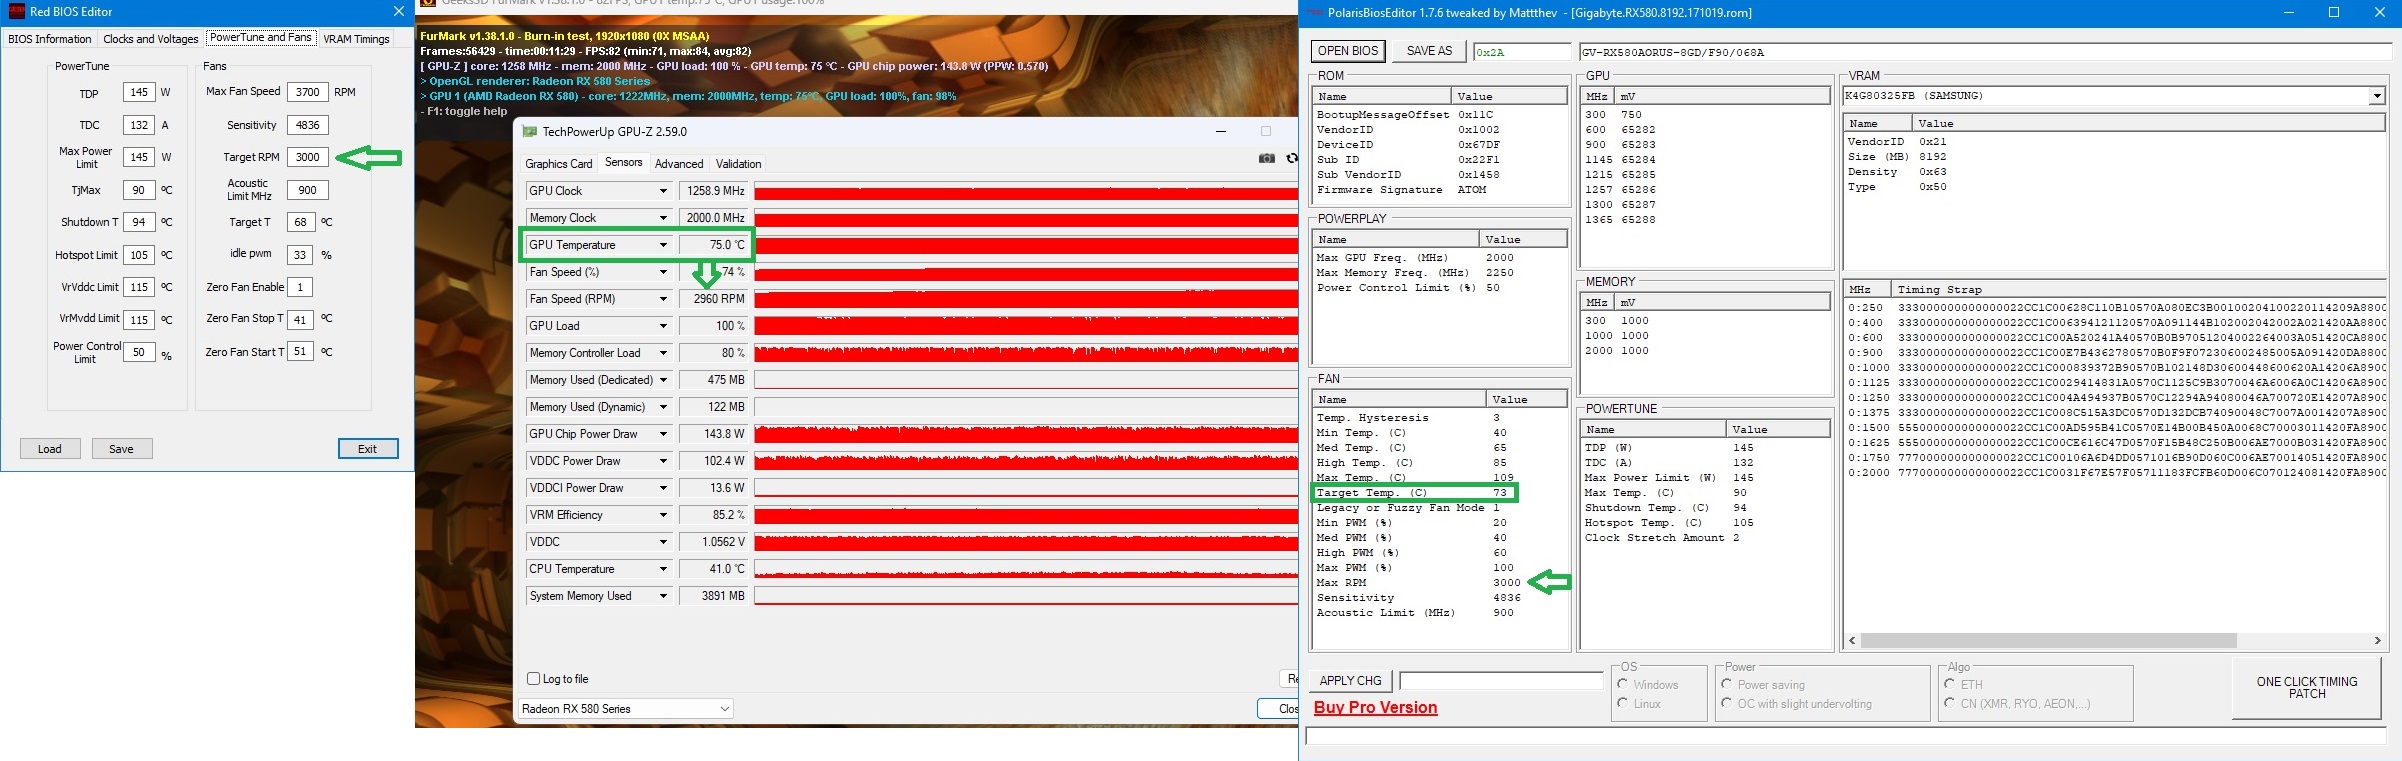
Task: Select the PowerTune and Fans tab
Action: (261, 38)
